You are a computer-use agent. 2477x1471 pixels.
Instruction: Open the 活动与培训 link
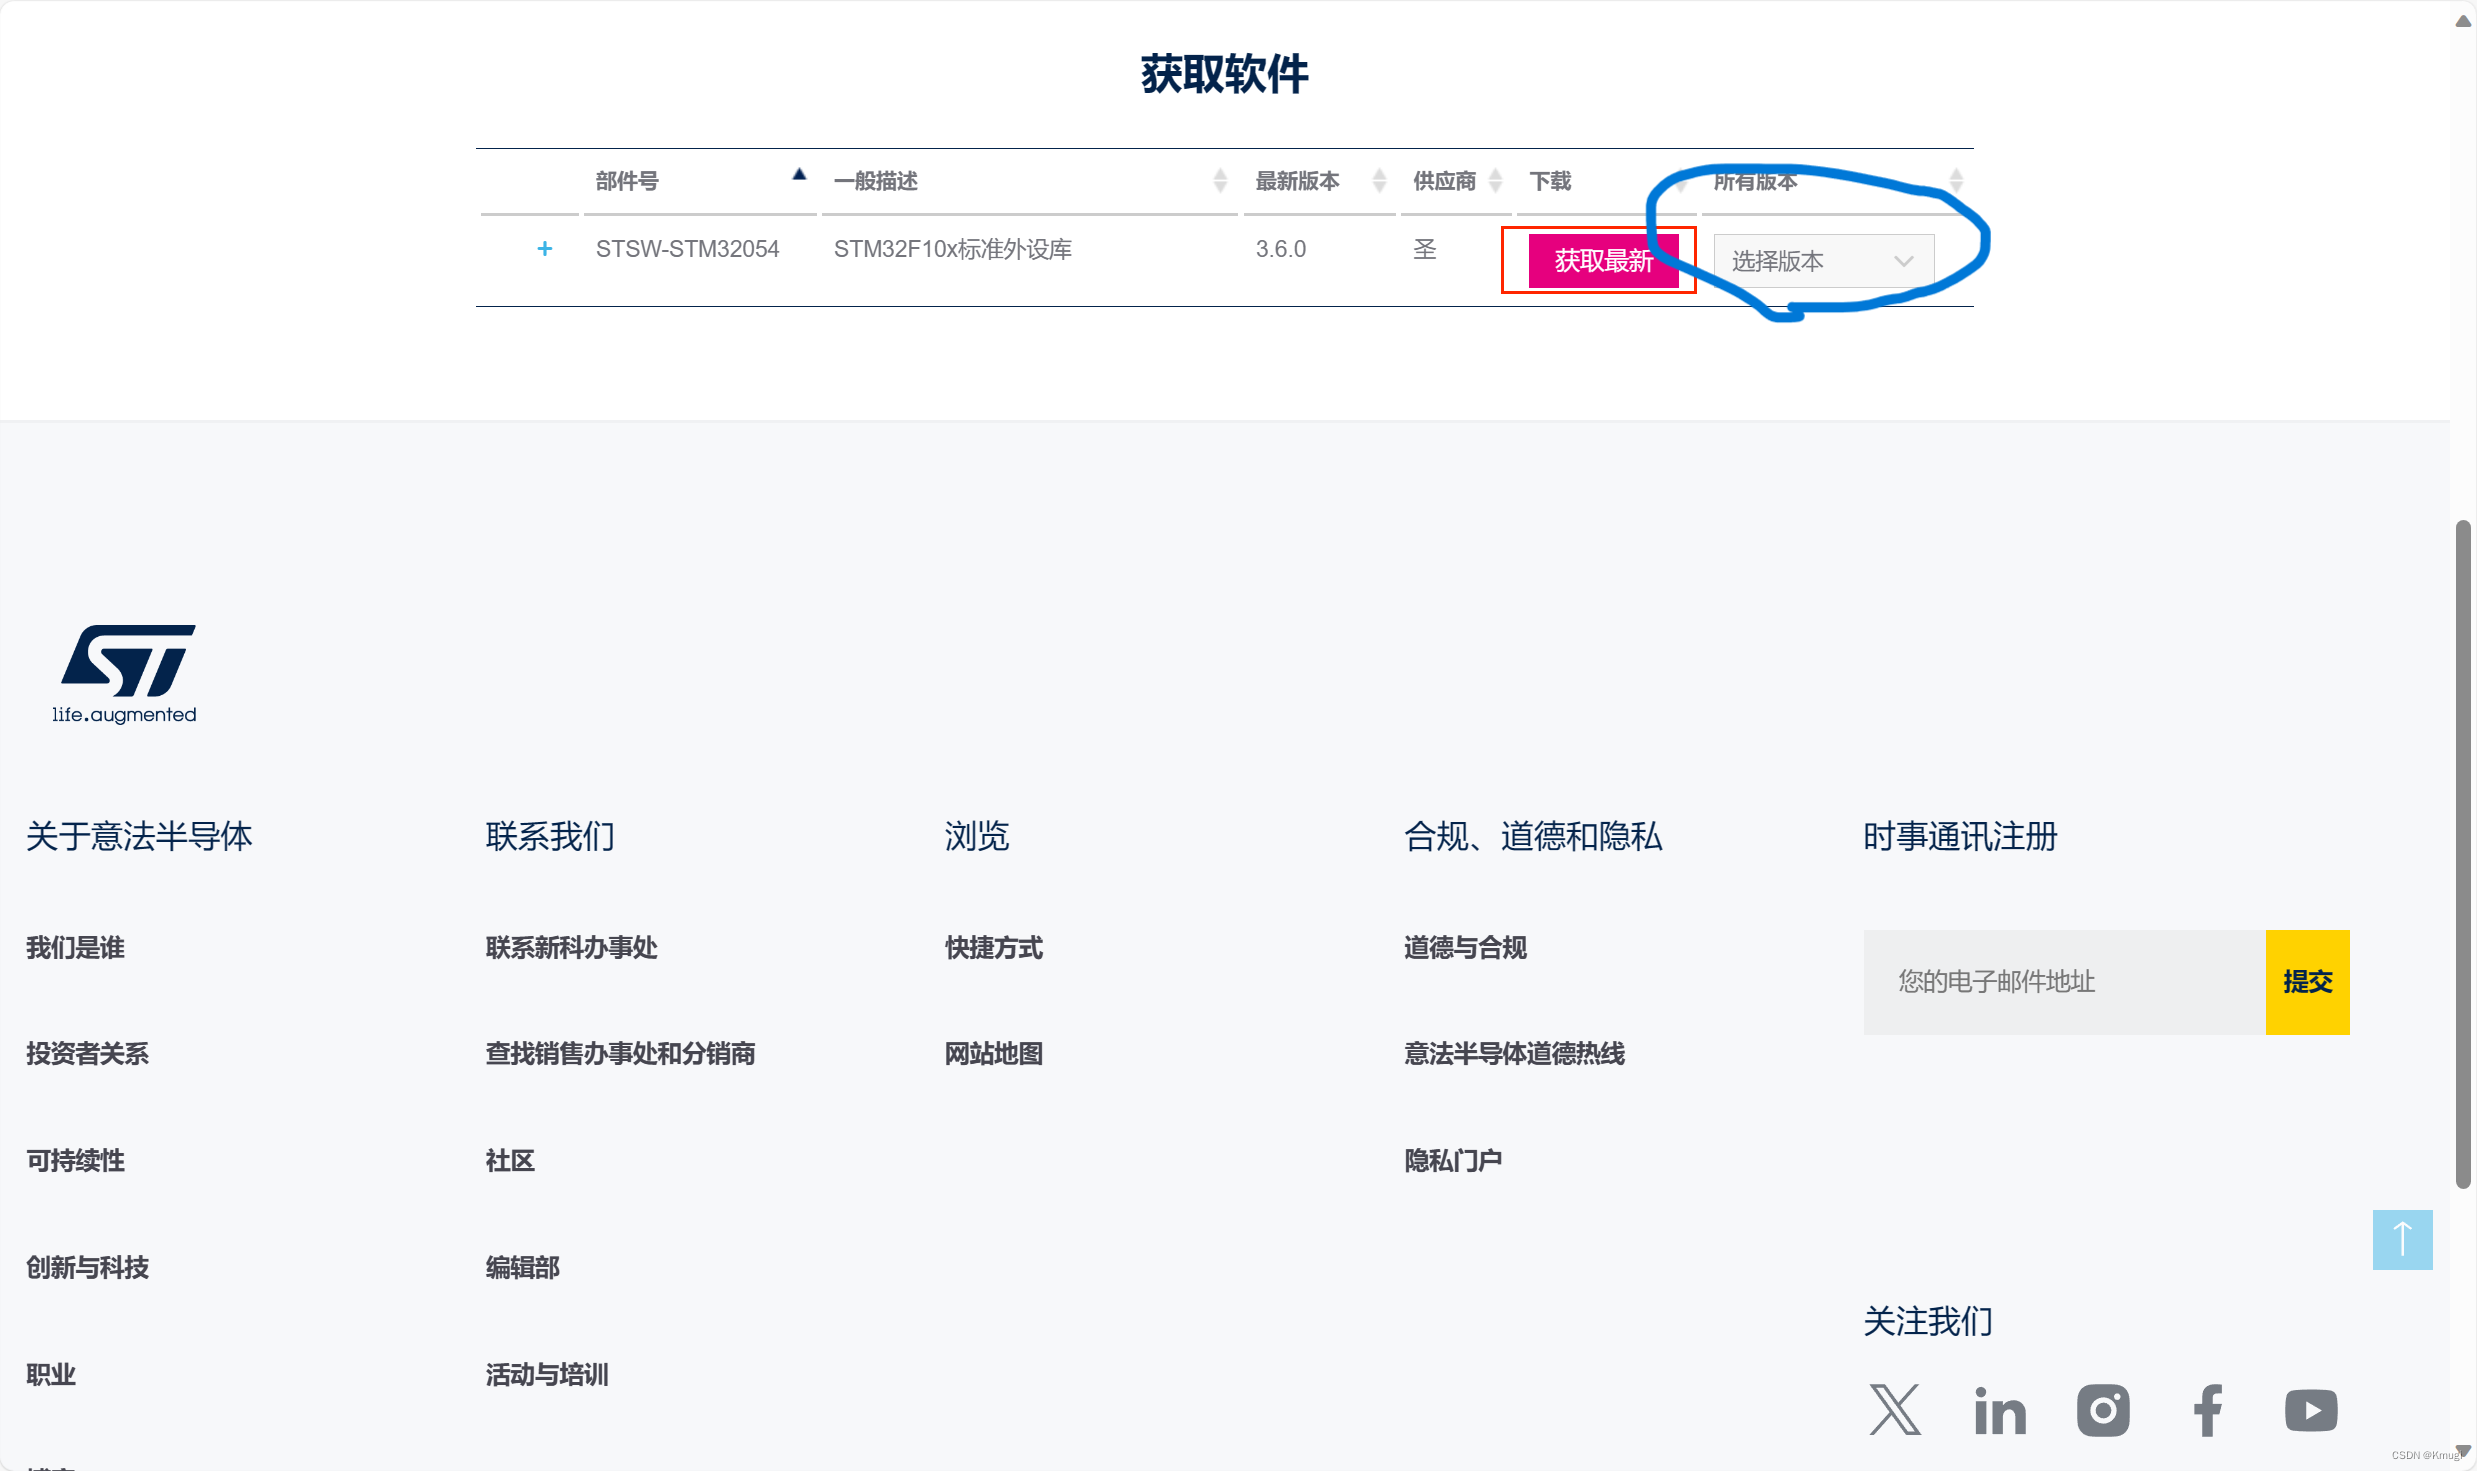click(x=547, y=1375)
